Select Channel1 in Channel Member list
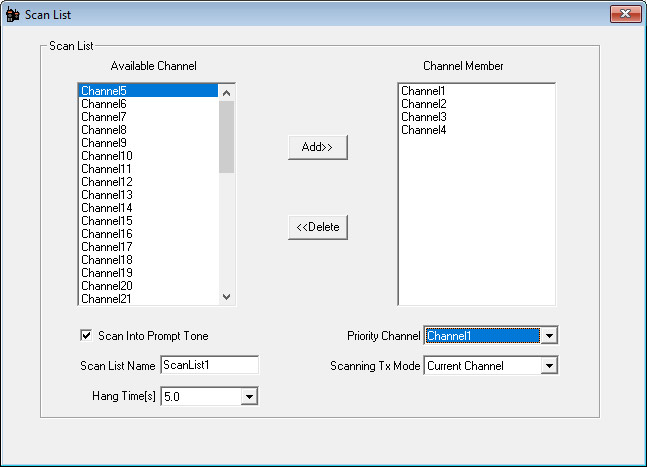 click(x=423, y=91)
